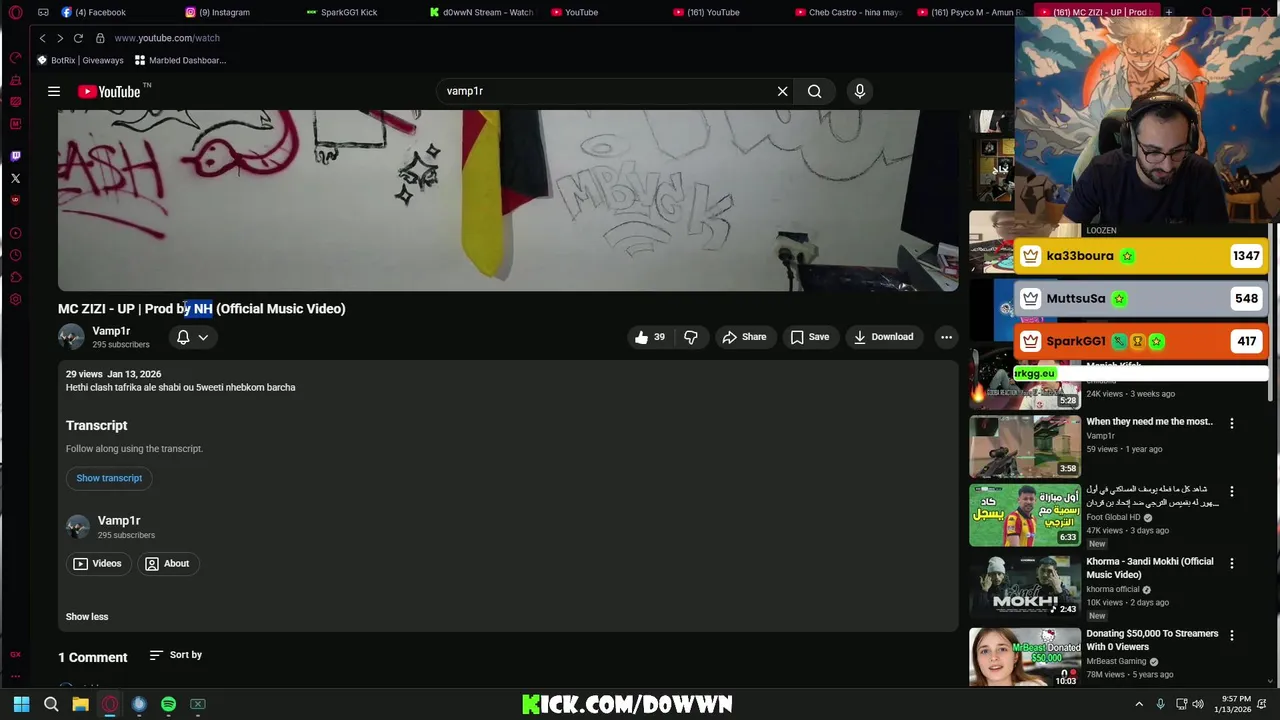Open Vamp1r channel name under the title
1280x720 pixels.
[x=111, y=331]
